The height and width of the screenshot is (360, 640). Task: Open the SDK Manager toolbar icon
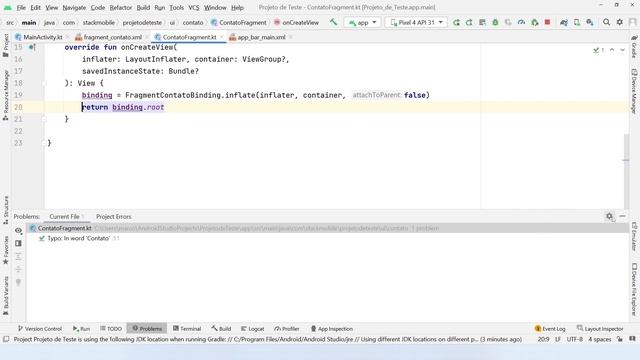(590, 22)
